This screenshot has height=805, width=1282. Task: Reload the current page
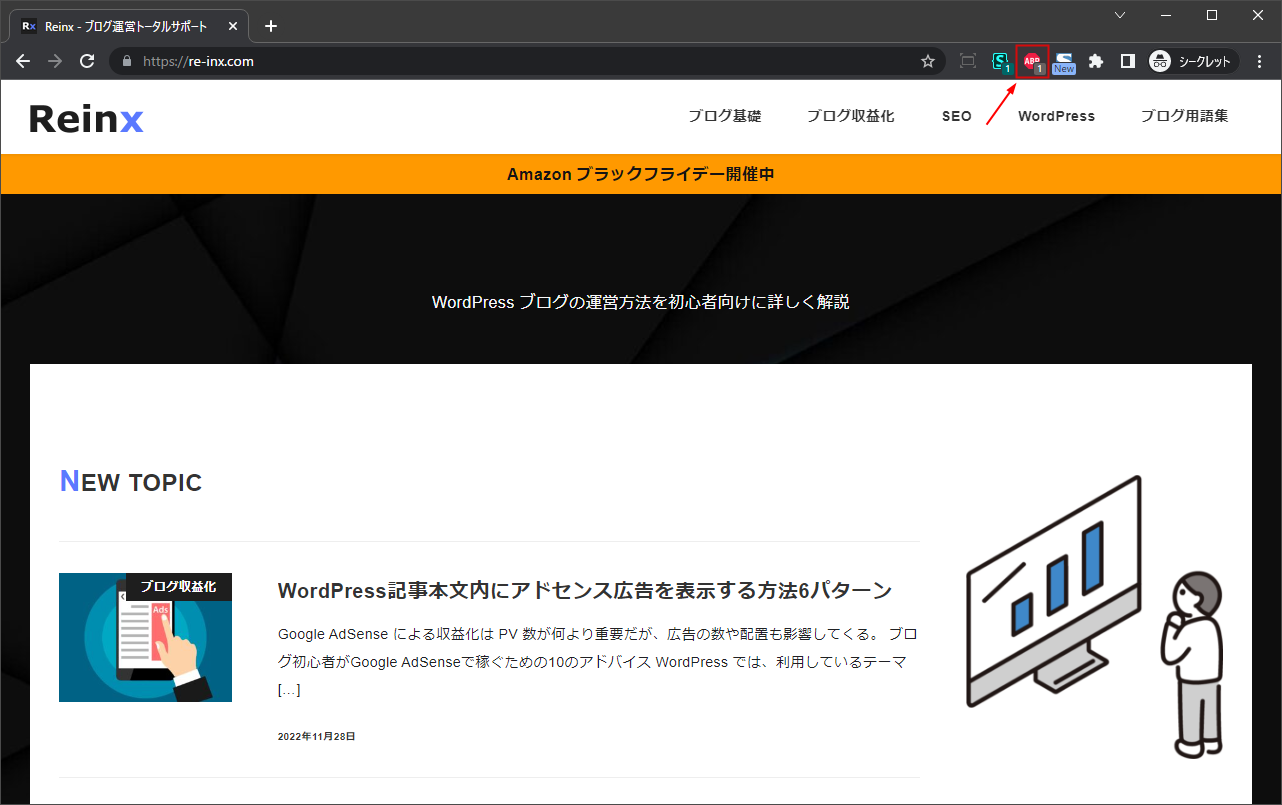click(87, 62)
